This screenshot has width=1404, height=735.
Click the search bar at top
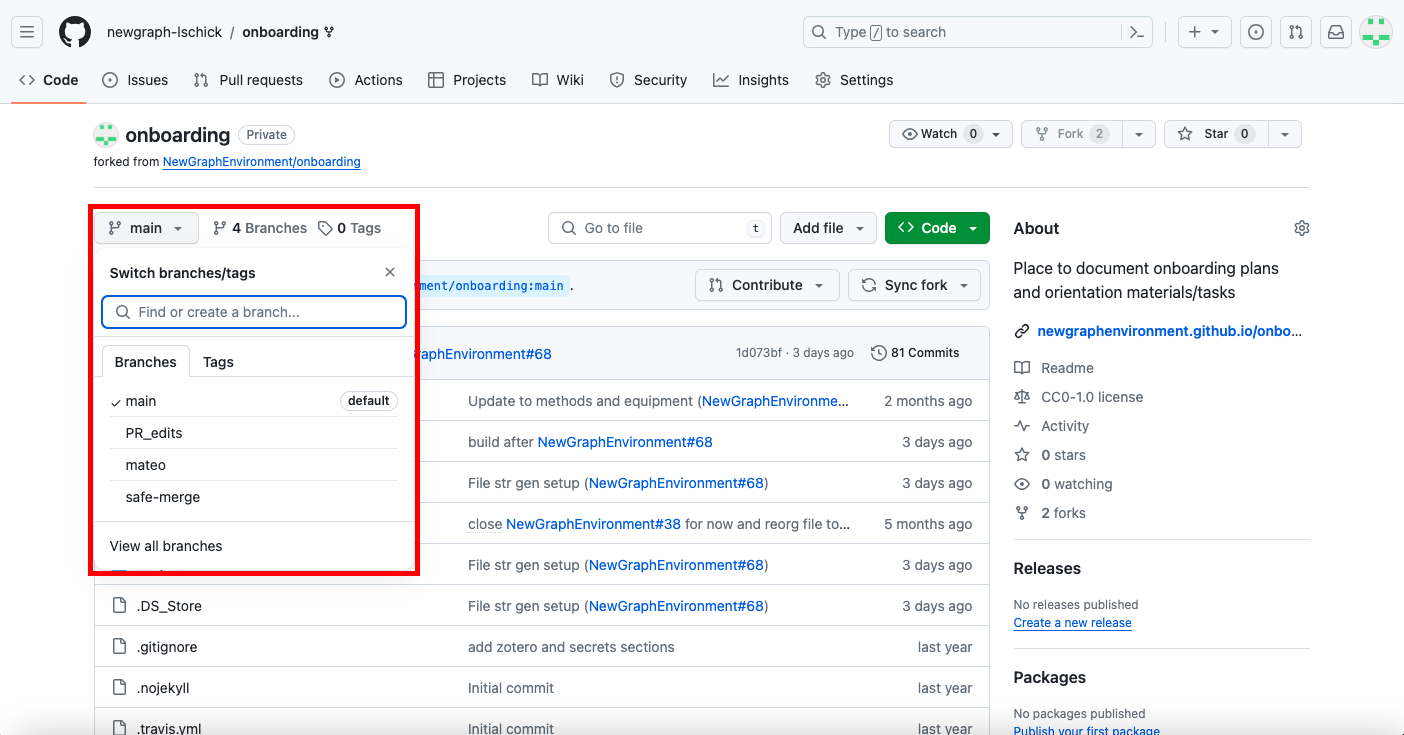coord(978,32)
